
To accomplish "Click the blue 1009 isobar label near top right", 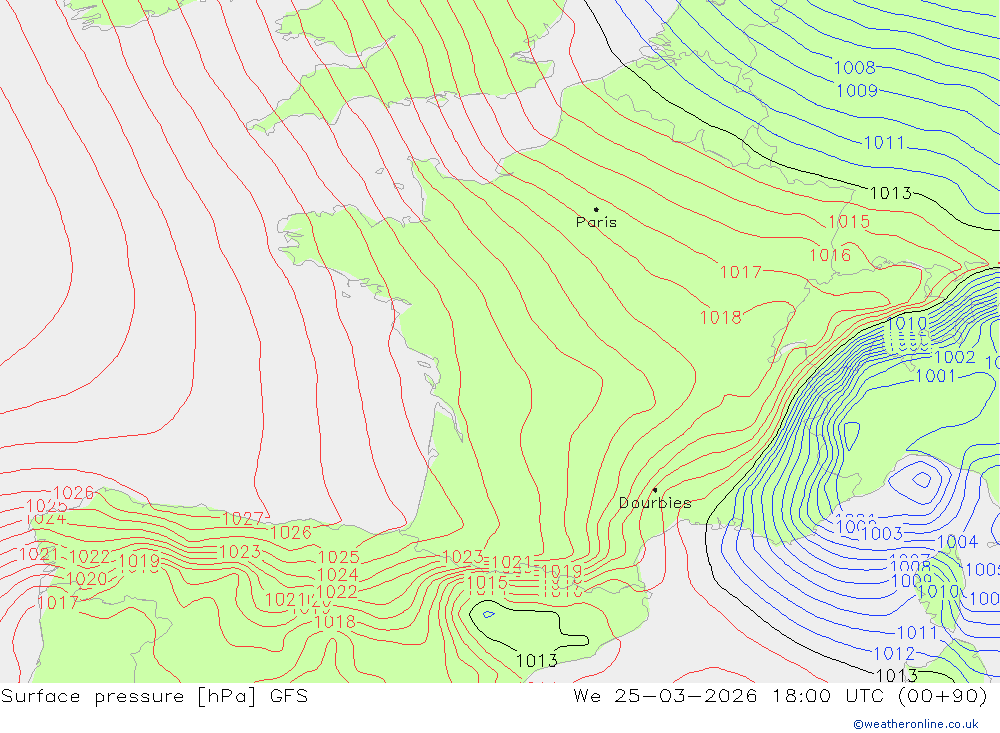I will 857,91.
